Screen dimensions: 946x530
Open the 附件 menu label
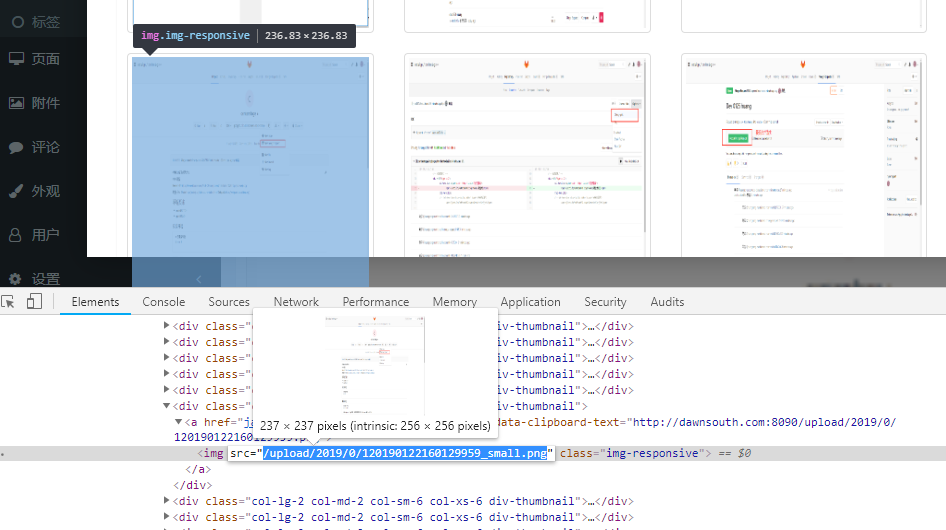tap(46, 103)
